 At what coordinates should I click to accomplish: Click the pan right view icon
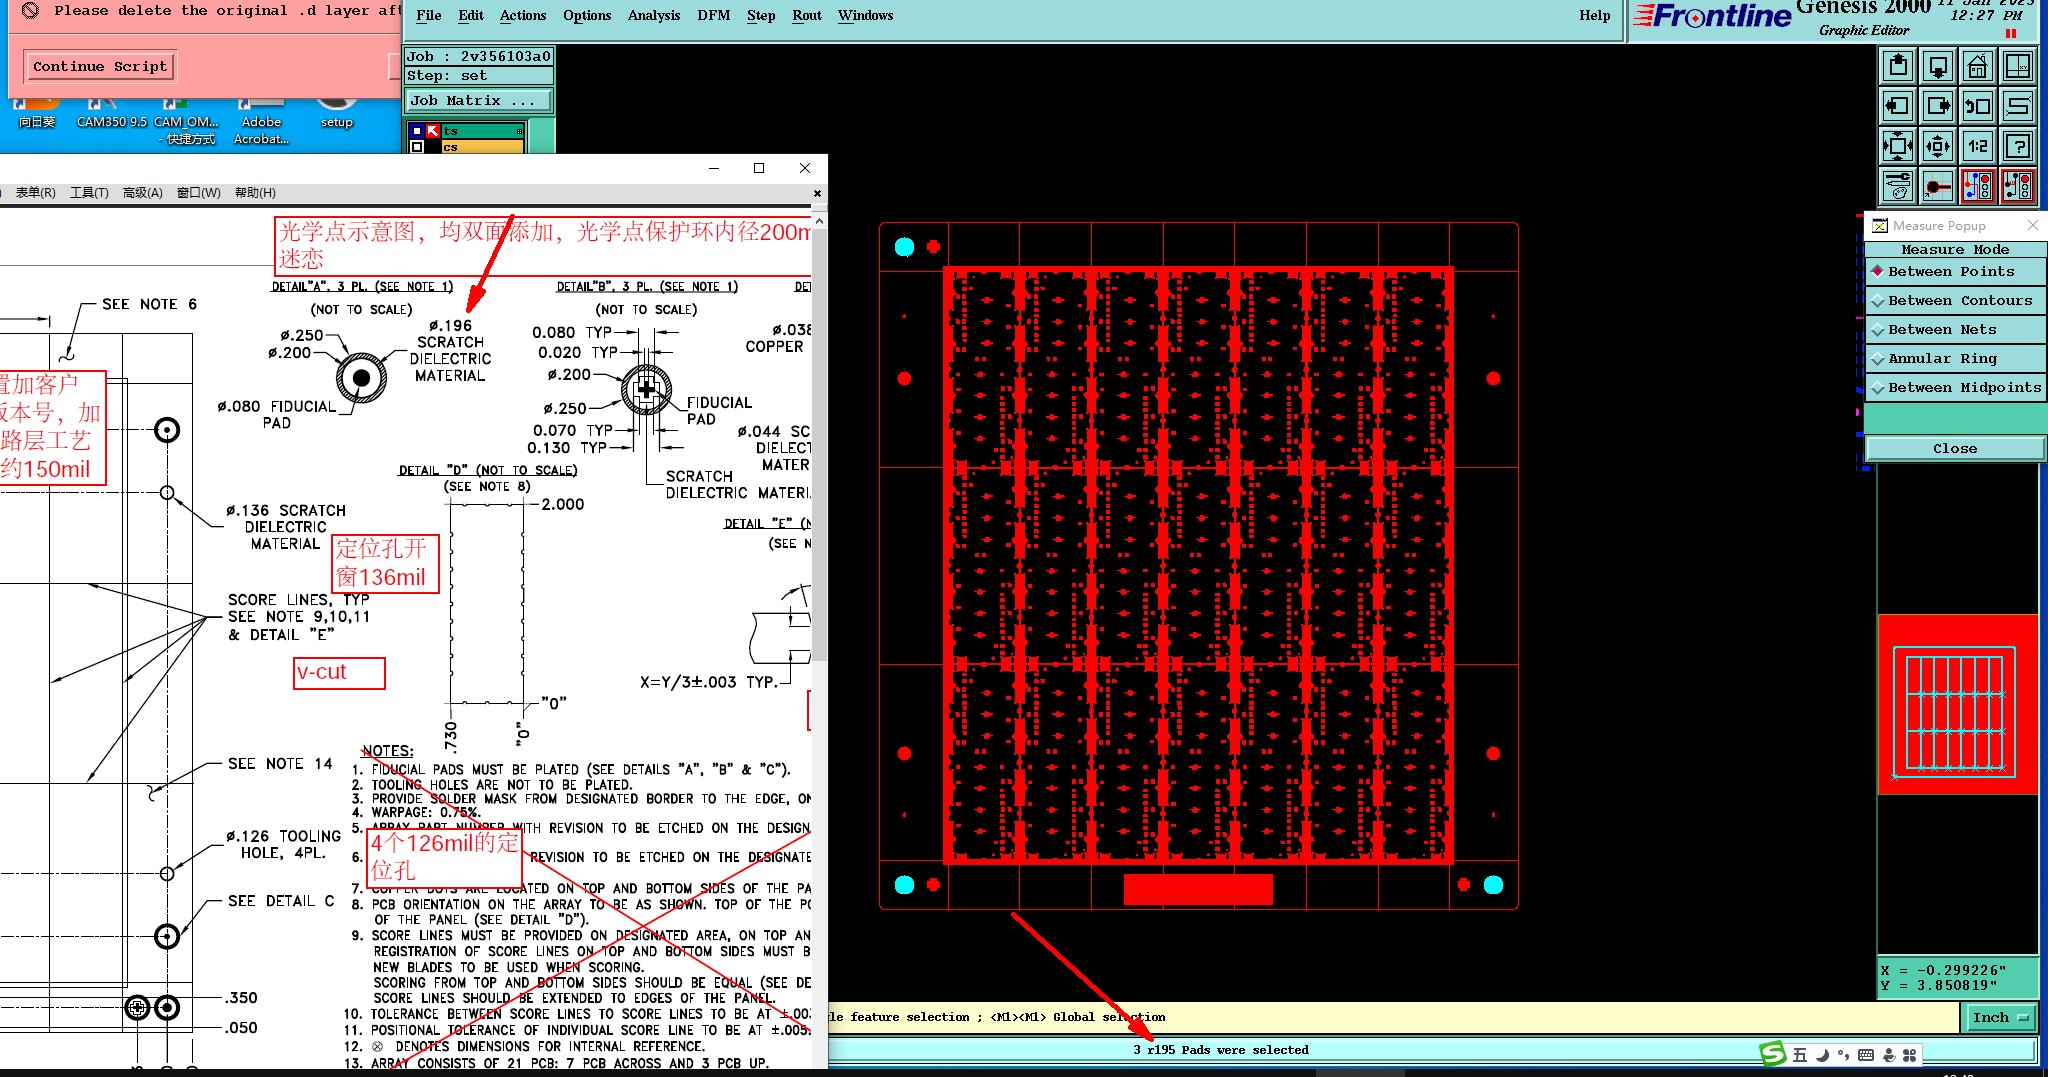point(1938,106)
